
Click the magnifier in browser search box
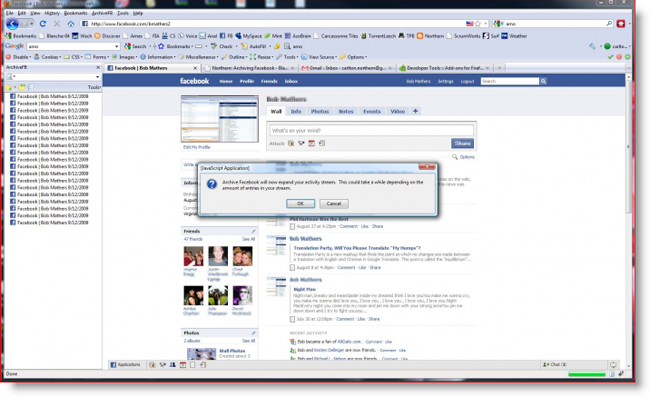[609, 24]
